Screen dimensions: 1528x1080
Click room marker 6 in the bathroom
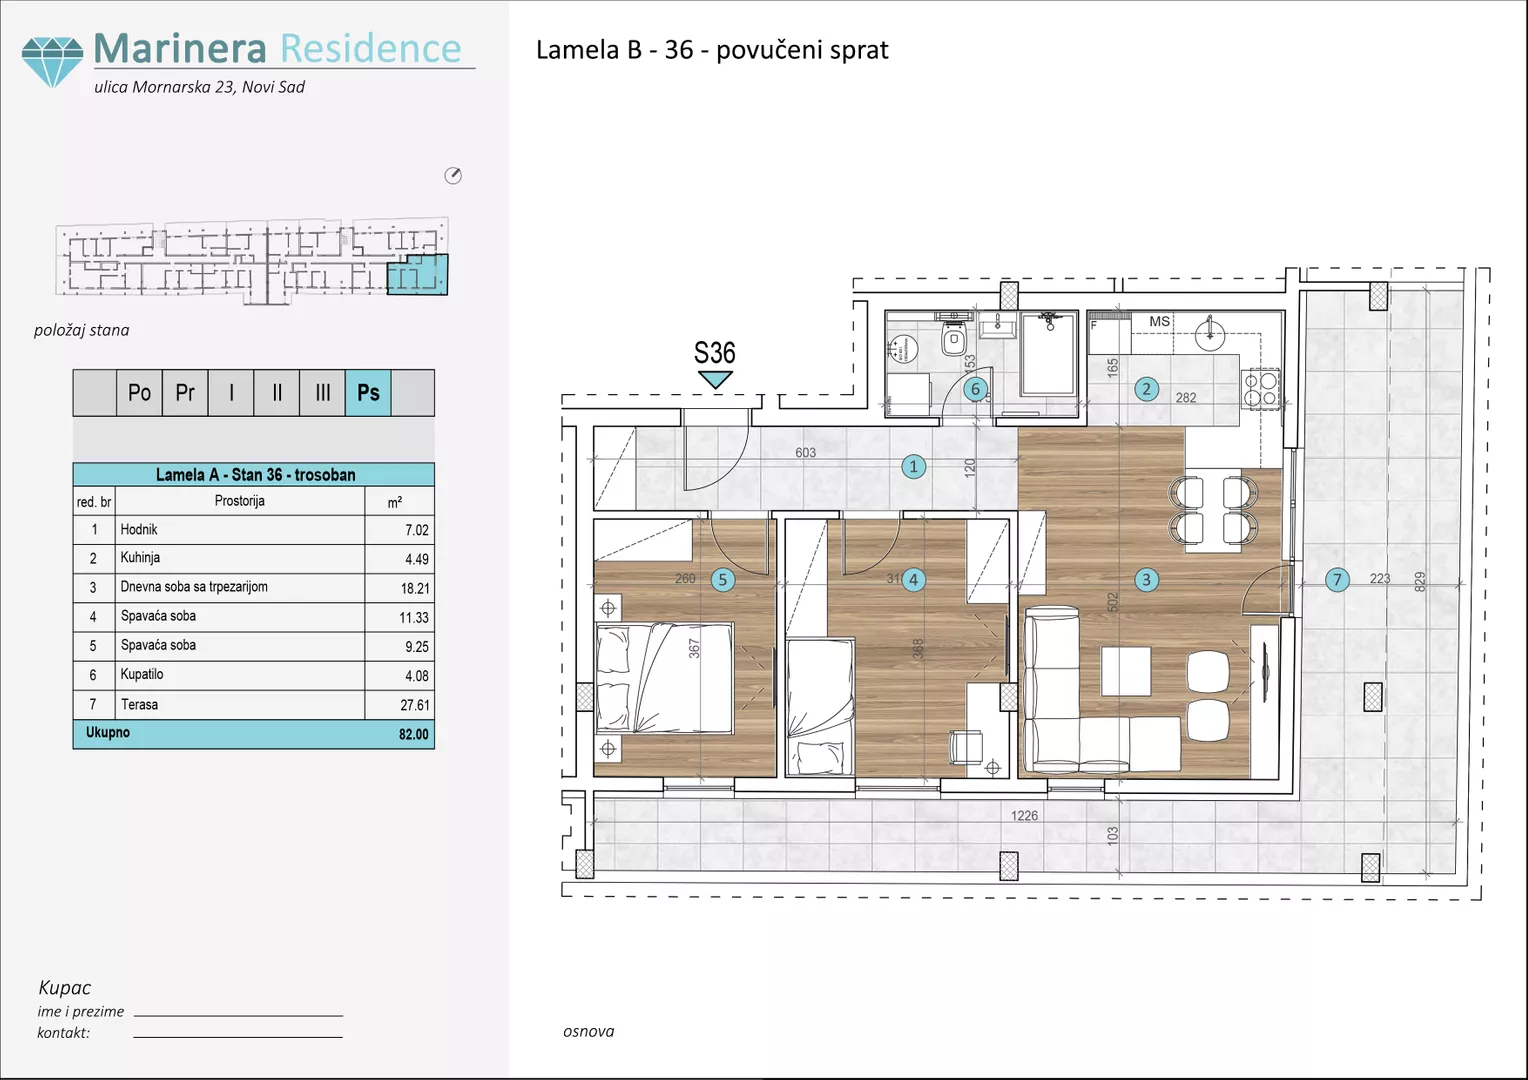point(976,389)
